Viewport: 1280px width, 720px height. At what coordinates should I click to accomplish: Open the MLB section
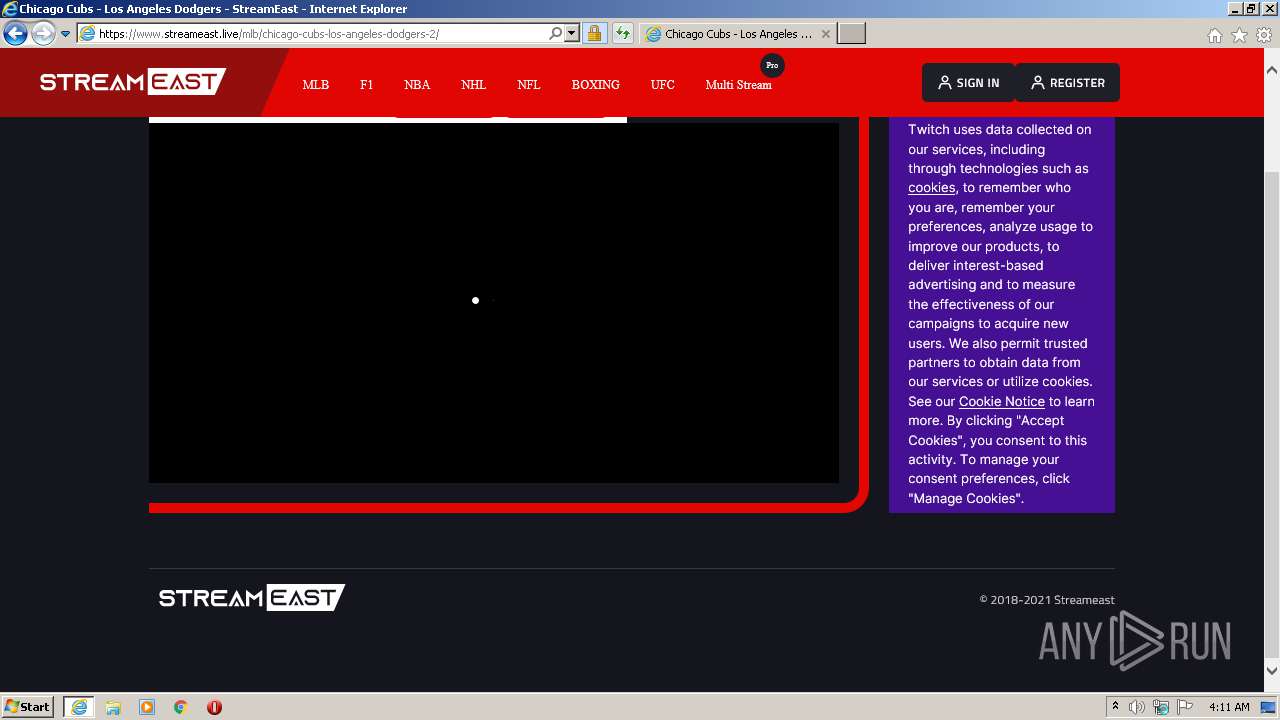(316, 85)
